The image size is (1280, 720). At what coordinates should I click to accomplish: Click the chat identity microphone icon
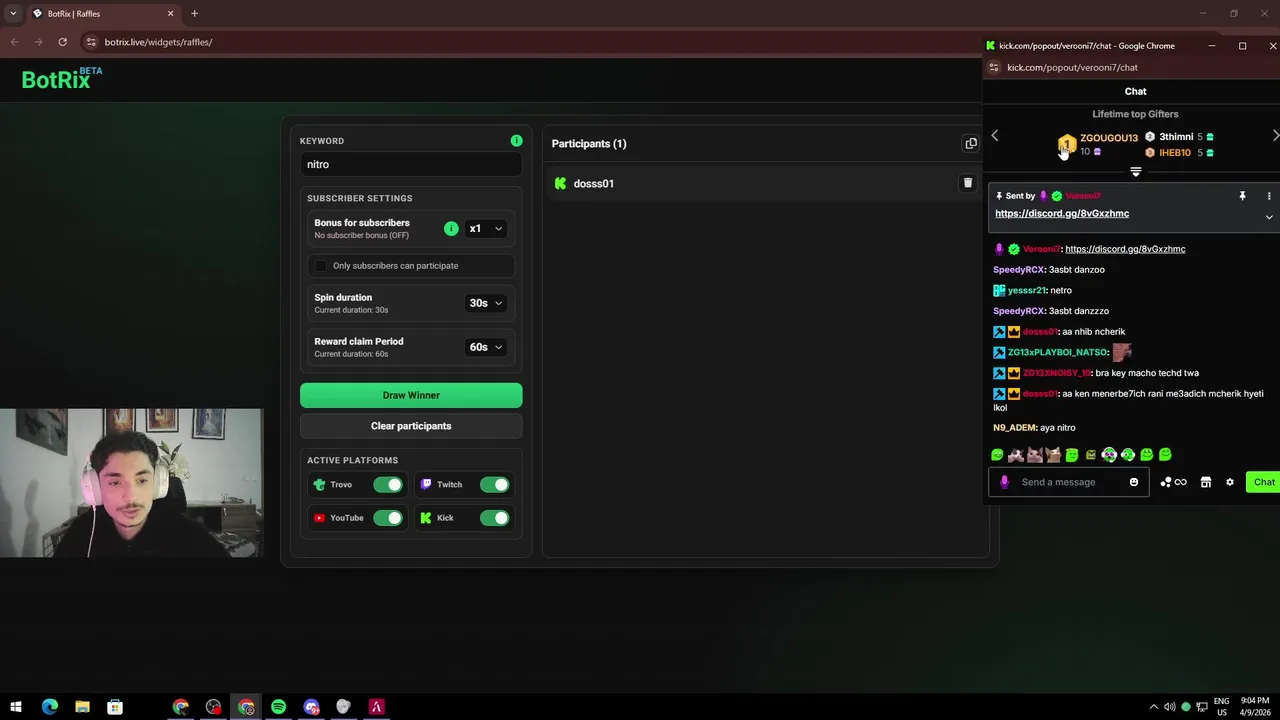click(1004, 483)
